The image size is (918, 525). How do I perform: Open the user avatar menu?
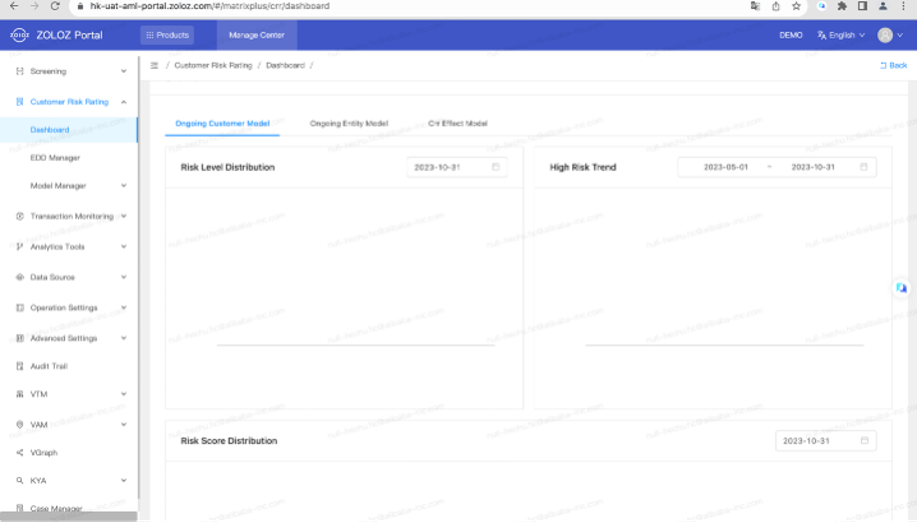point(890,35)
